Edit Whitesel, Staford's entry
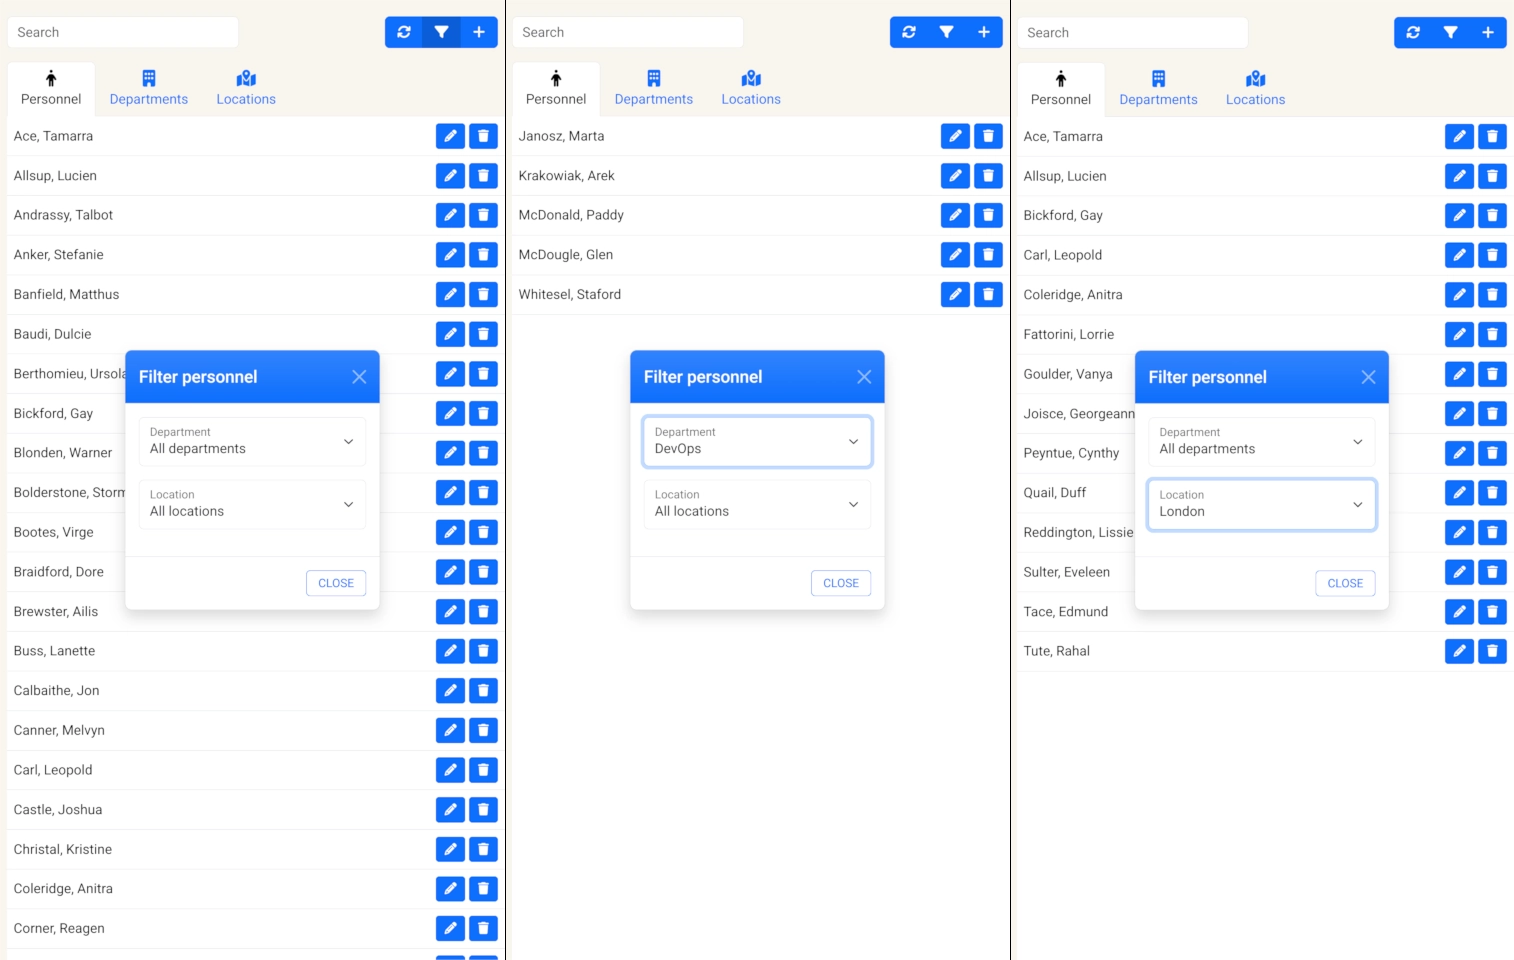Image resolution: width=1514 pixels, height=960 pixels. pyautogui.click(x=956, y=294)
